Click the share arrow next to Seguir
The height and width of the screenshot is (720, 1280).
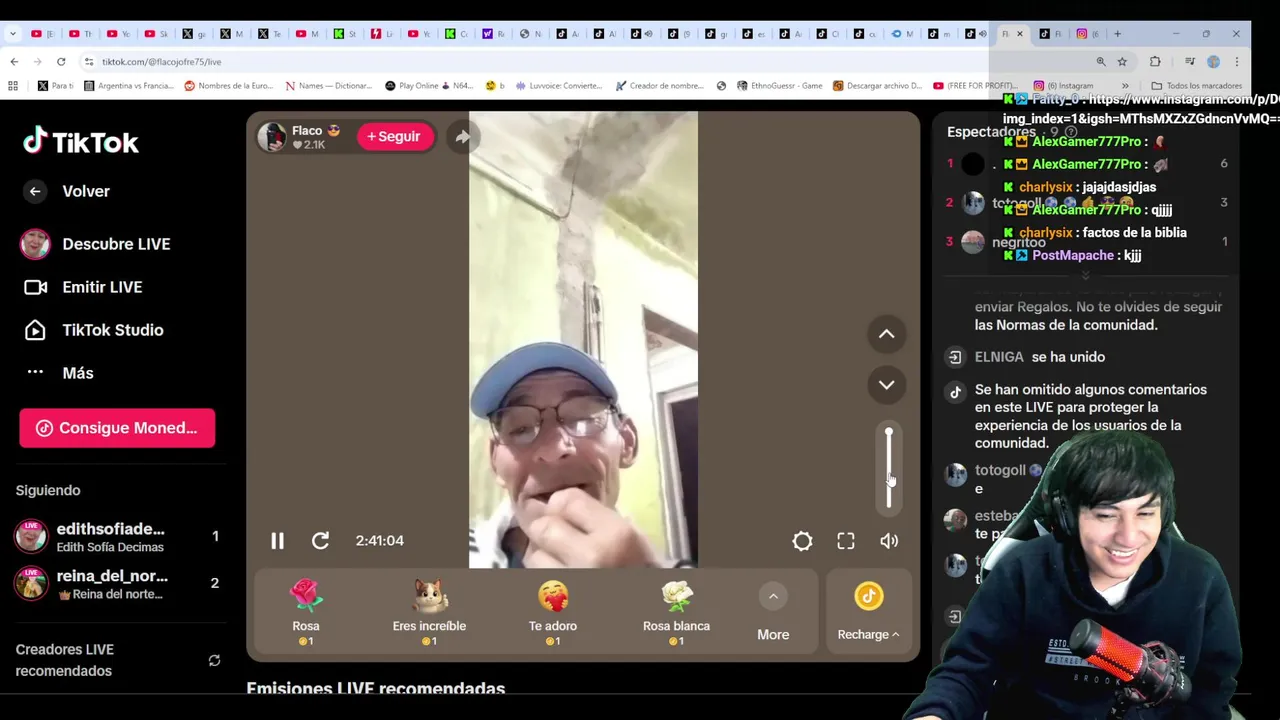462,137
